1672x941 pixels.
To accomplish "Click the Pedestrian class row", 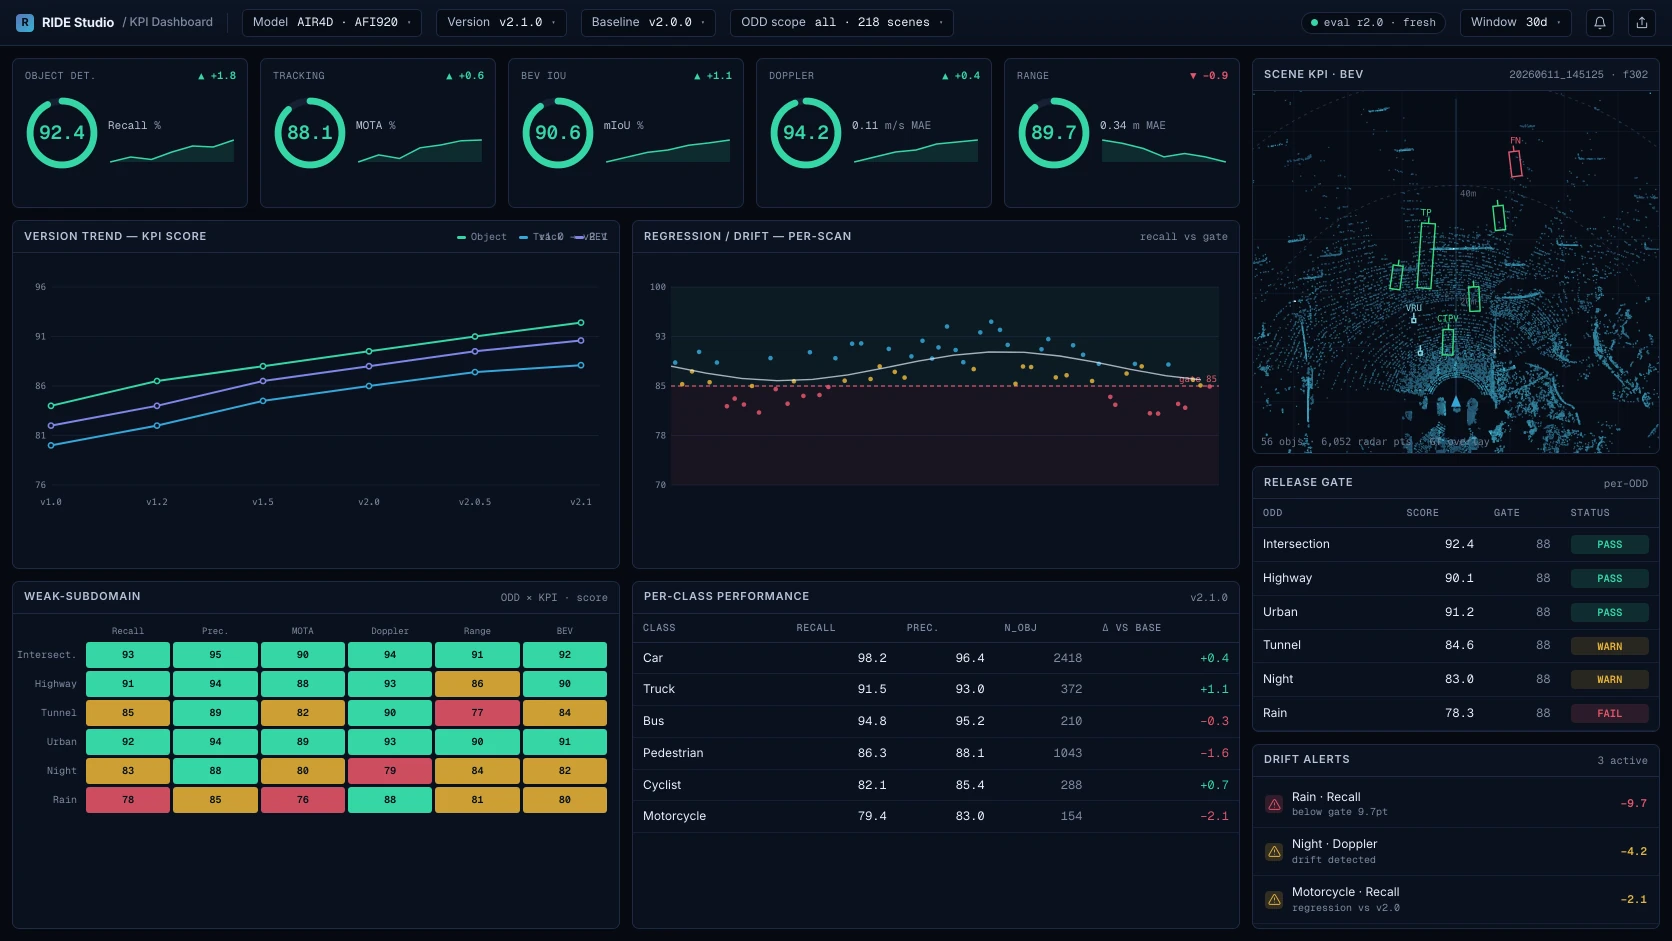I will coord(935,754).
